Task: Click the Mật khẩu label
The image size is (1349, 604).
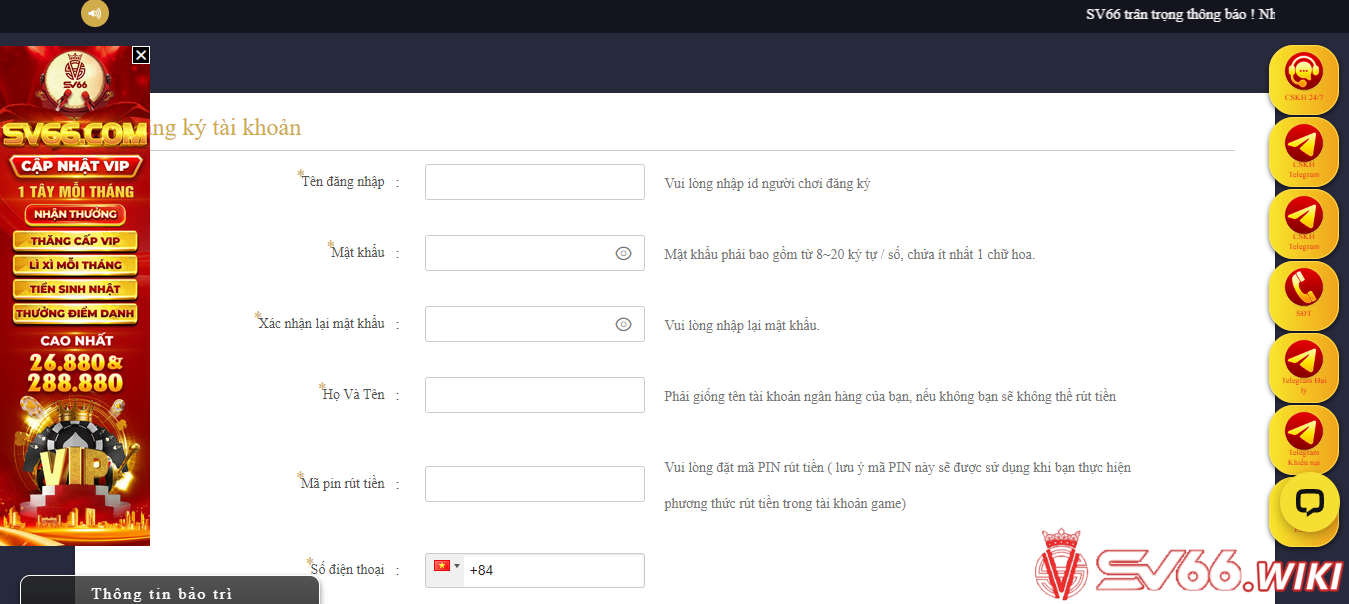Action: pos(358,252)
